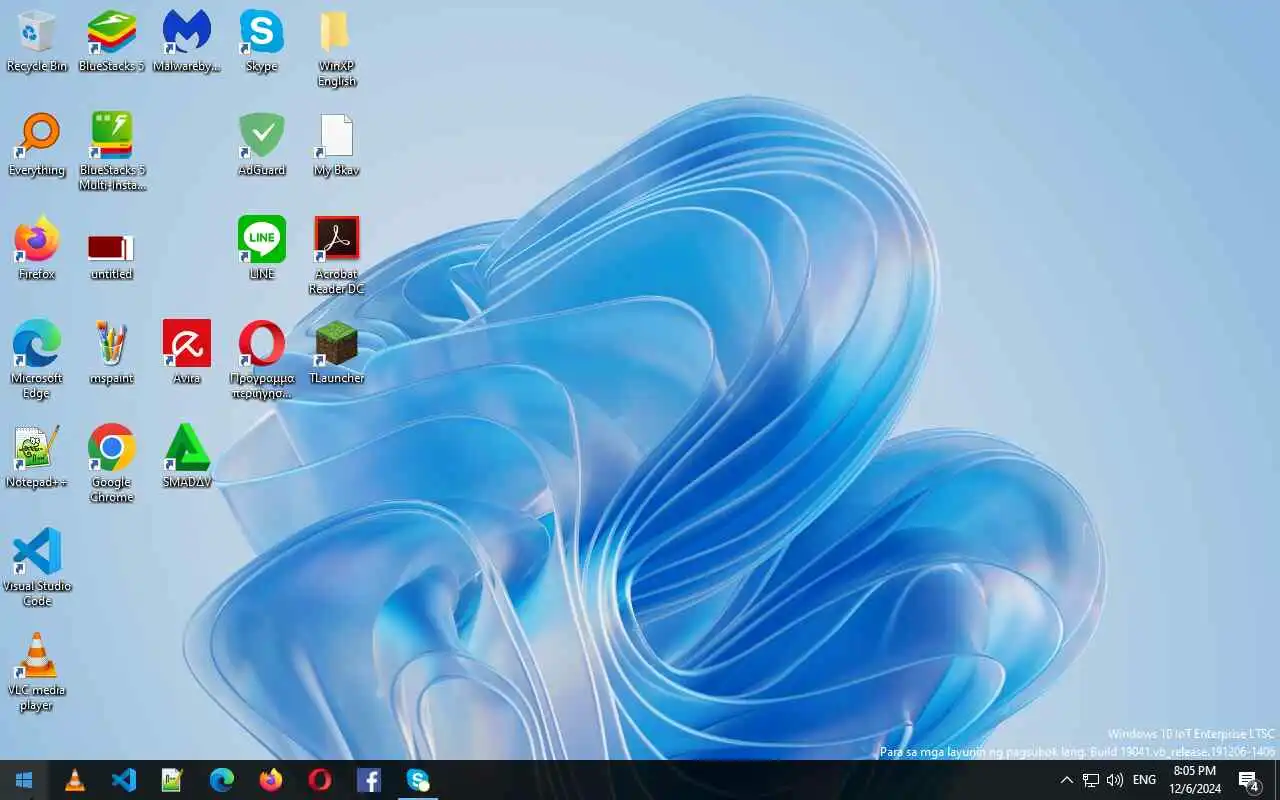Viewport: 1280px width, 800px height.
Task: Select the AdGuard desktop shortcut
Action: tap(261, 145)
